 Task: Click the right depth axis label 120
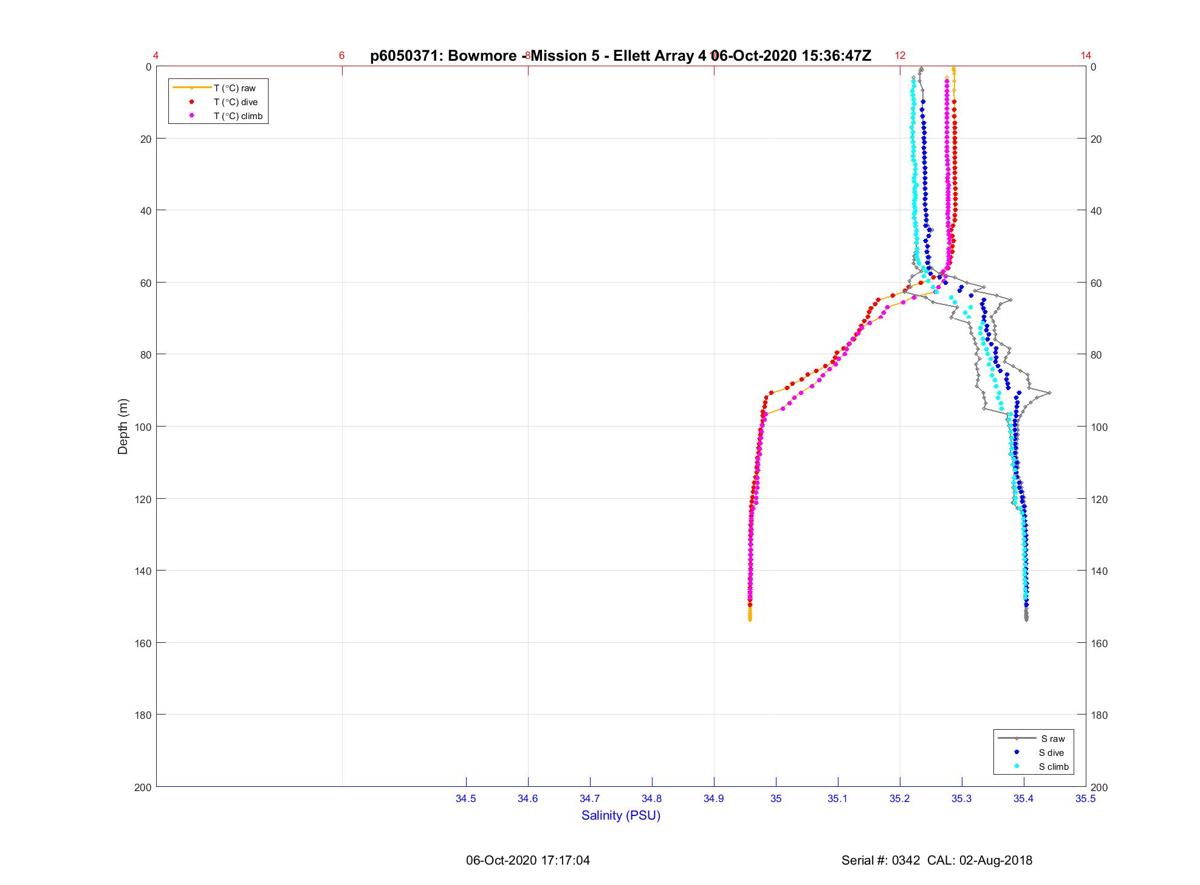coord(1101,499)
